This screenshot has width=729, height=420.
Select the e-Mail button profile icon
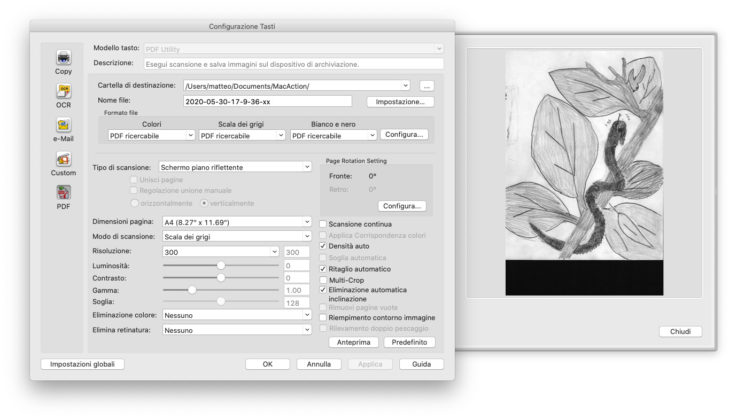[64, 125]
